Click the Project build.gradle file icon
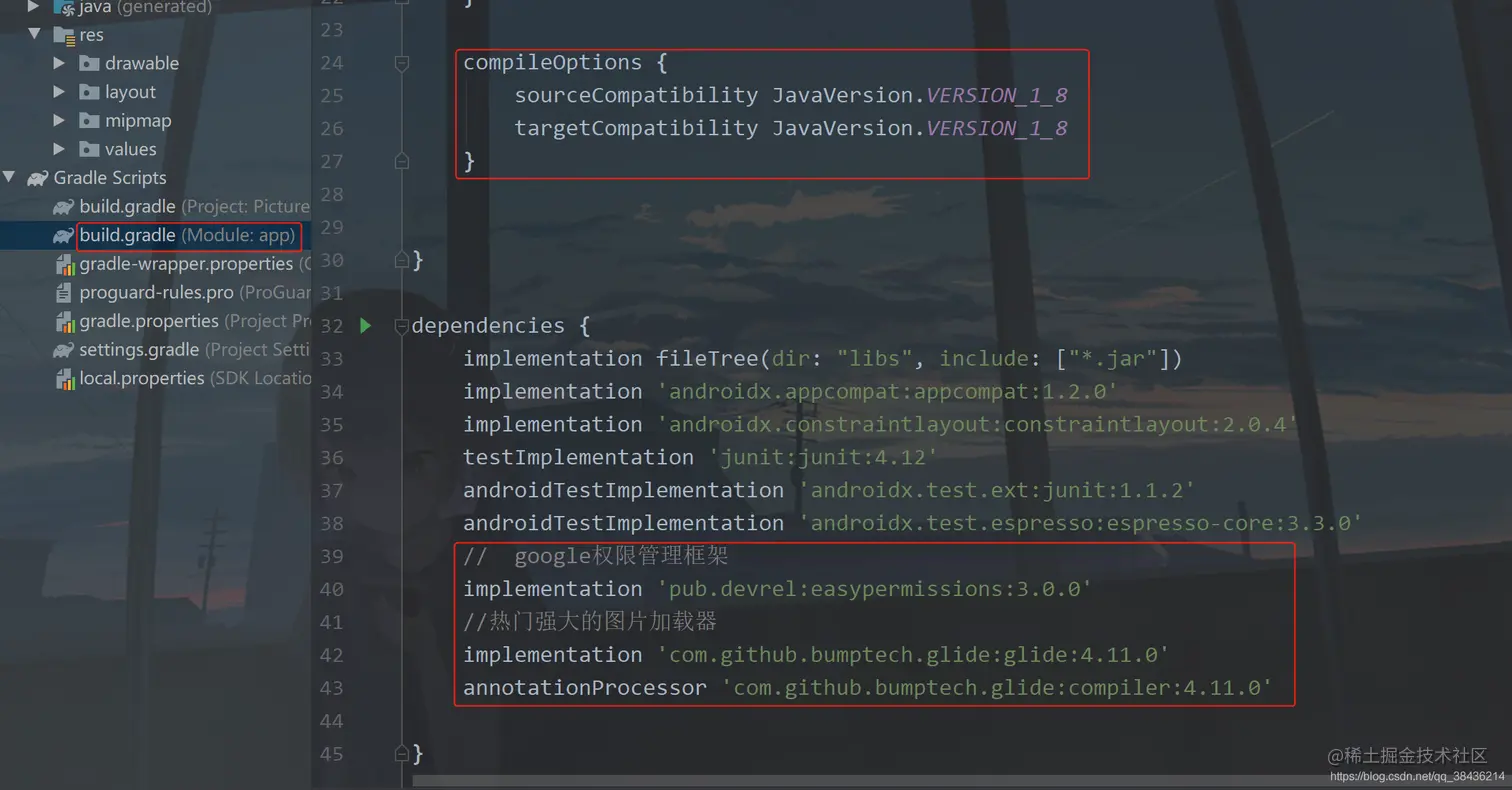This screenshot has width=1512, height=790. click(x=64, y=207)
